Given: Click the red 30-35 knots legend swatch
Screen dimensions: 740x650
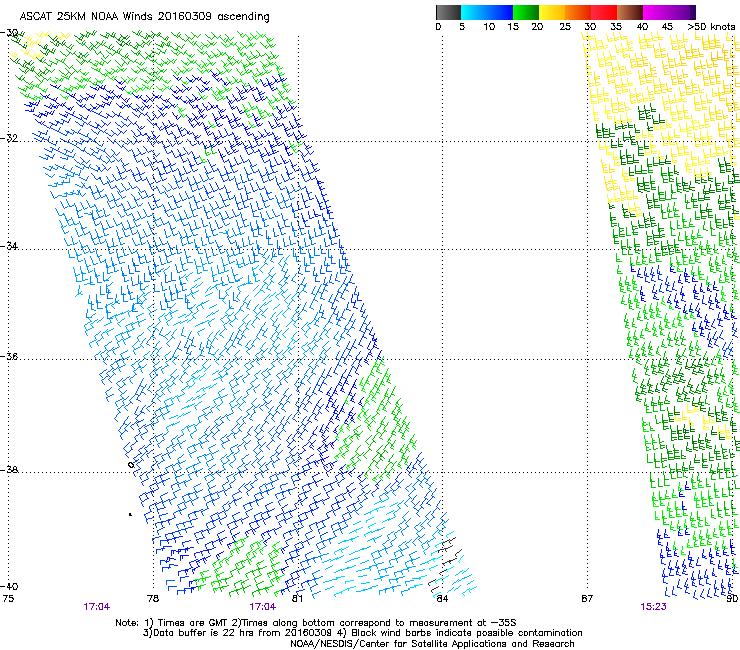Looking at the screenshot, I should click(604, 12).
